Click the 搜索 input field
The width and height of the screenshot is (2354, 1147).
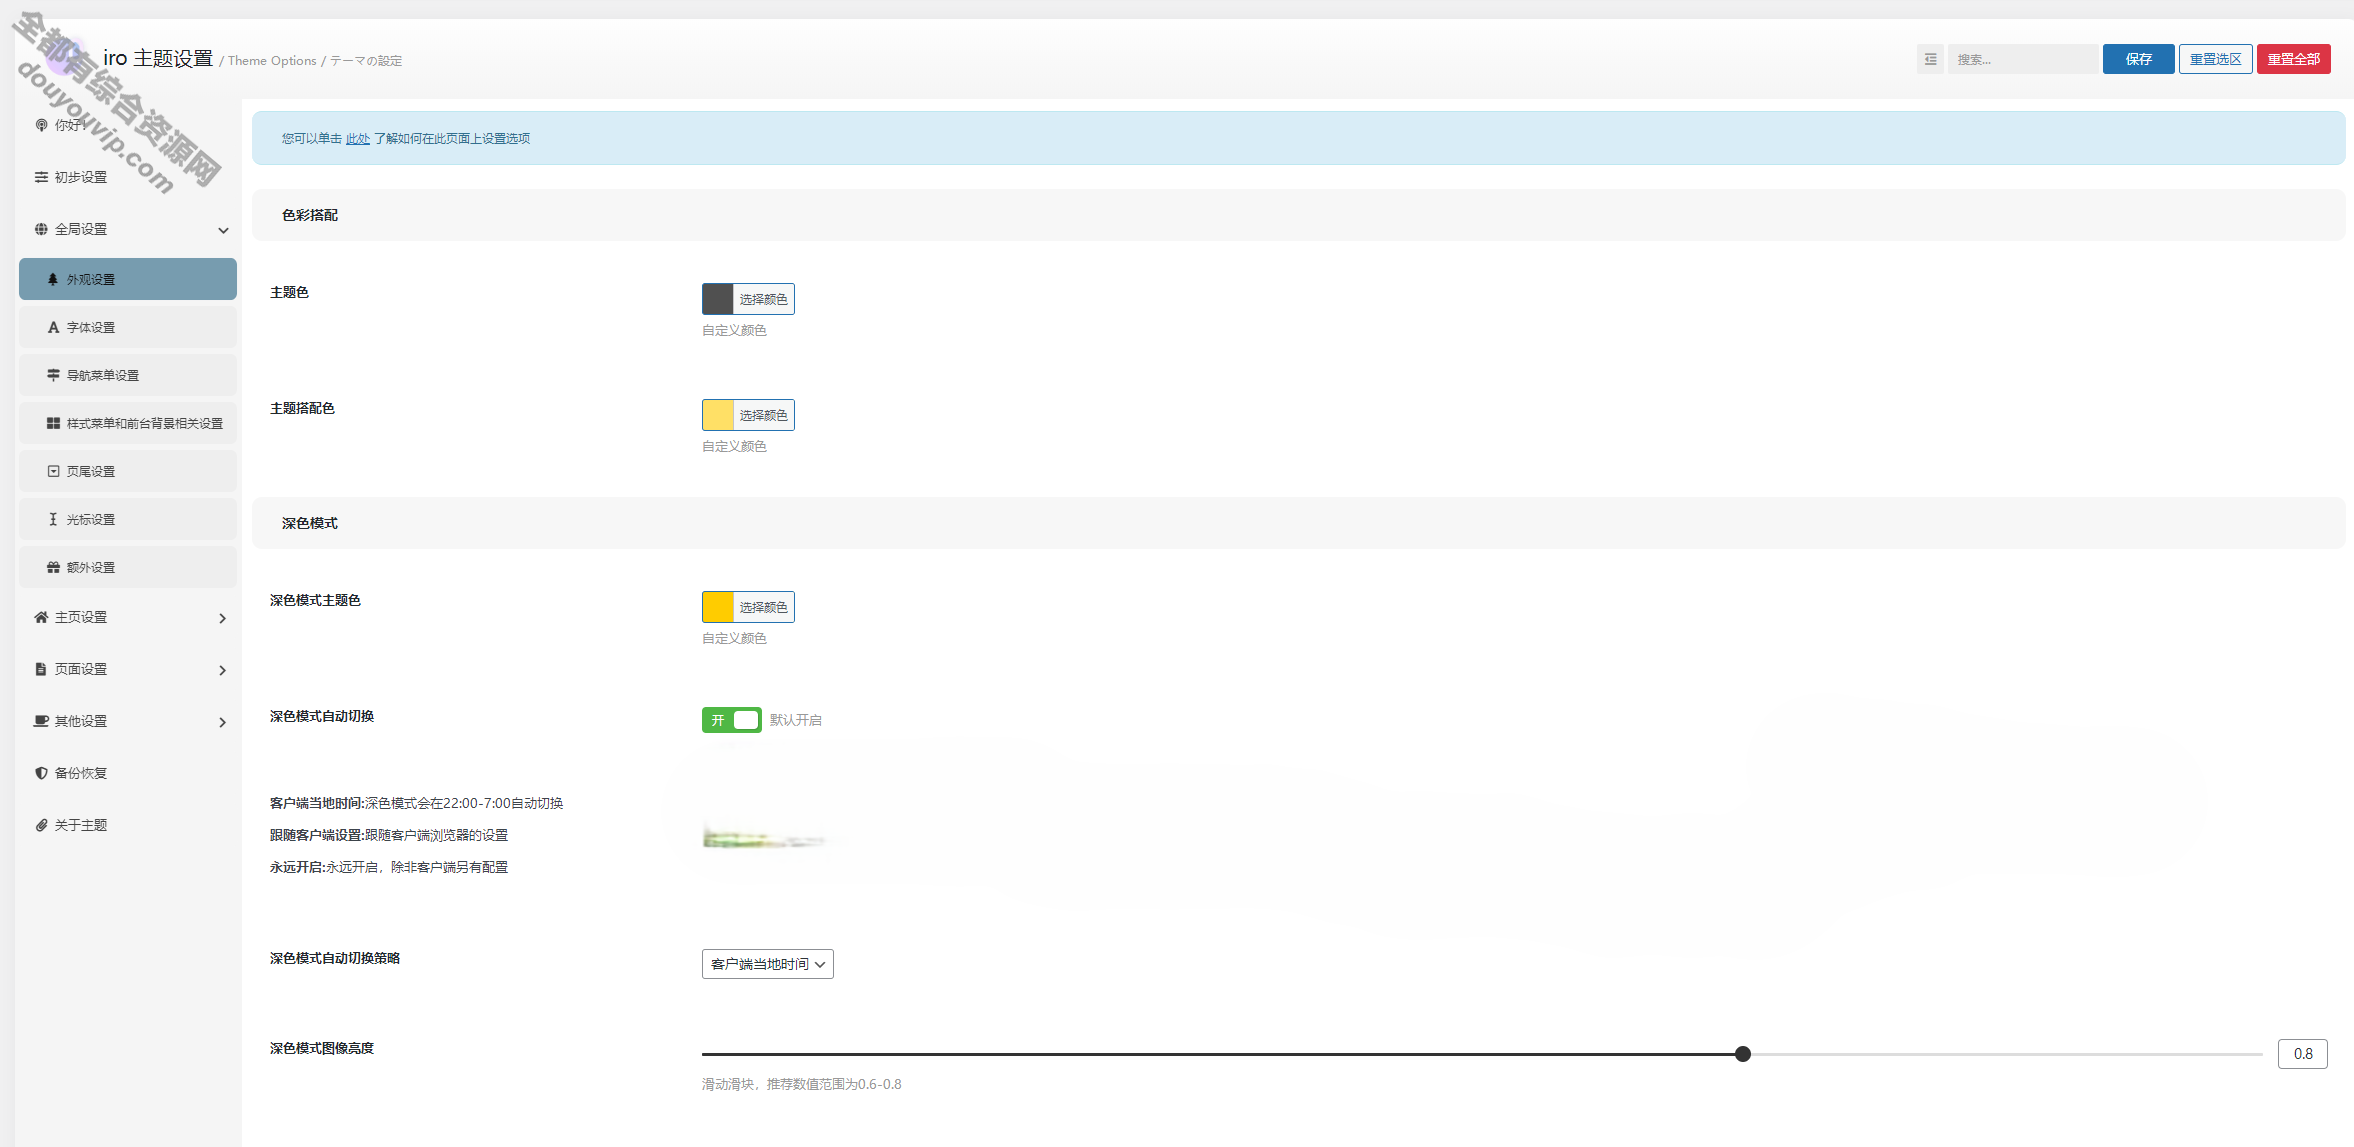(x=2022, y=59)
